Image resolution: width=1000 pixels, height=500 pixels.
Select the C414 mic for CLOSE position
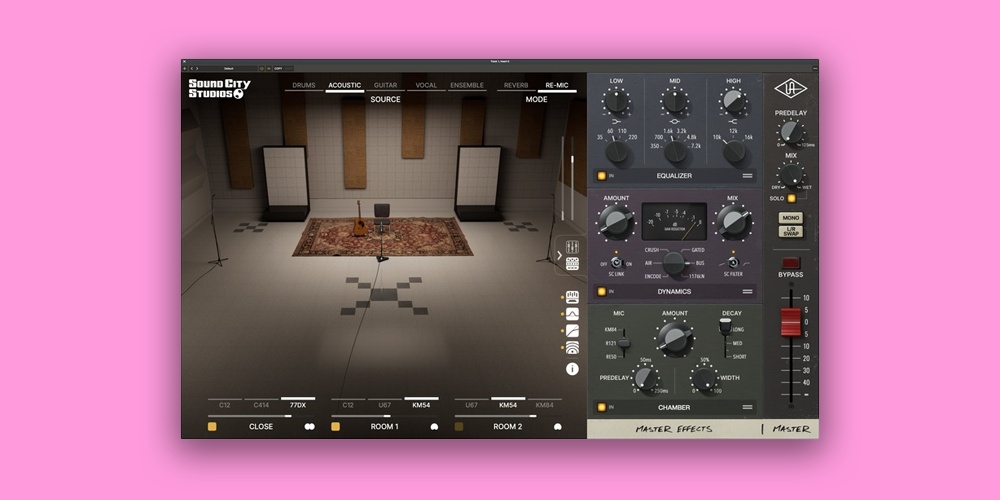pos(261,405)
